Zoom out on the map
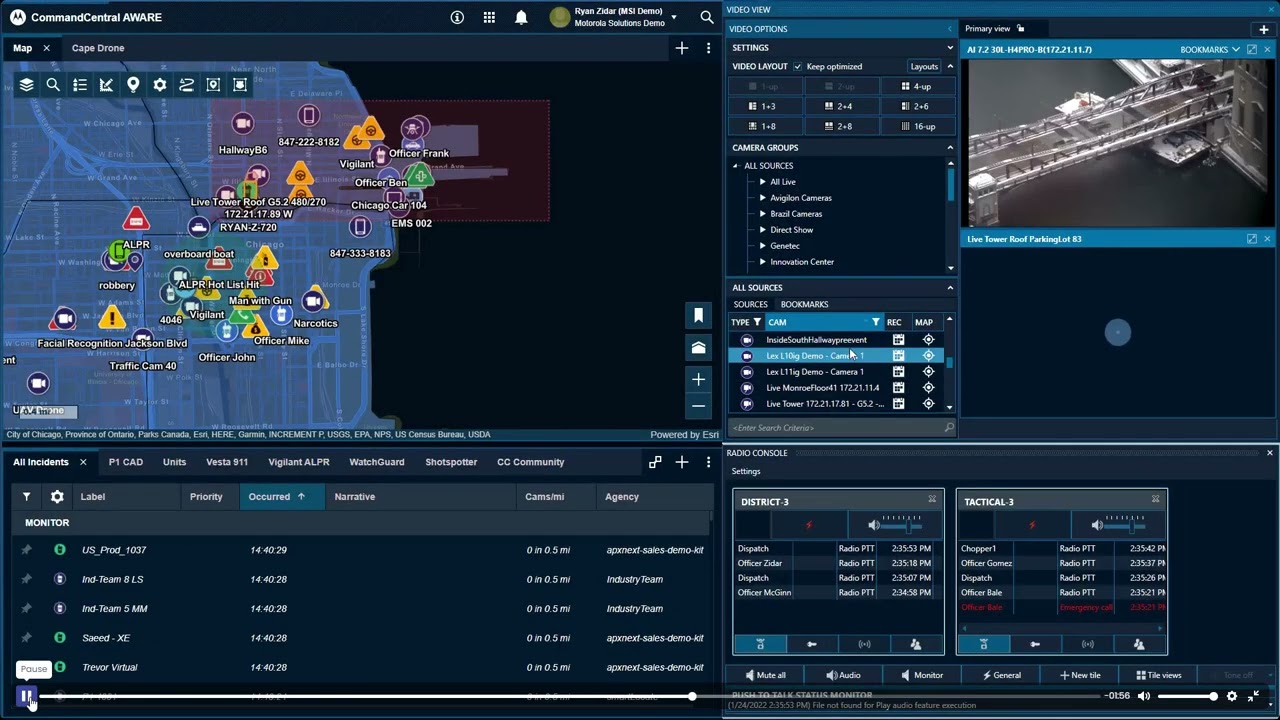This screenshot has height=720, width=1280. (698, 406)
